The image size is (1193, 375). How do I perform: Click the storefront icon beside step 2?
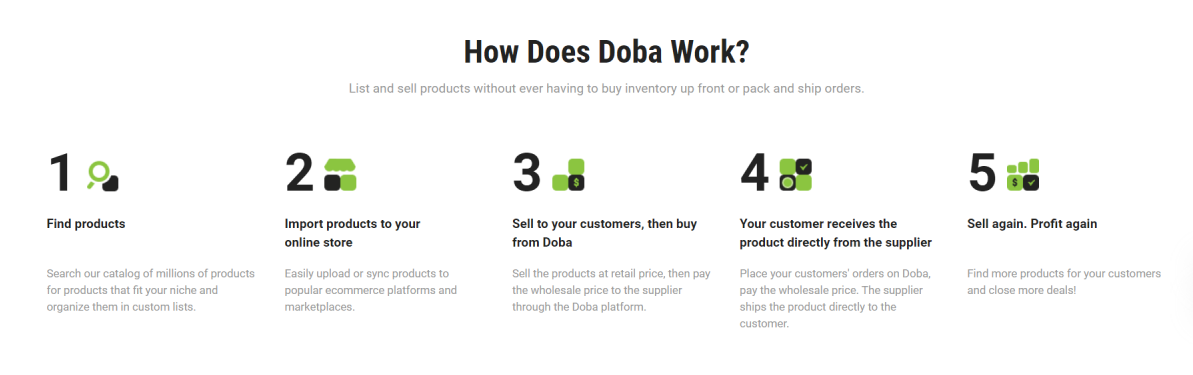(340, 175)
